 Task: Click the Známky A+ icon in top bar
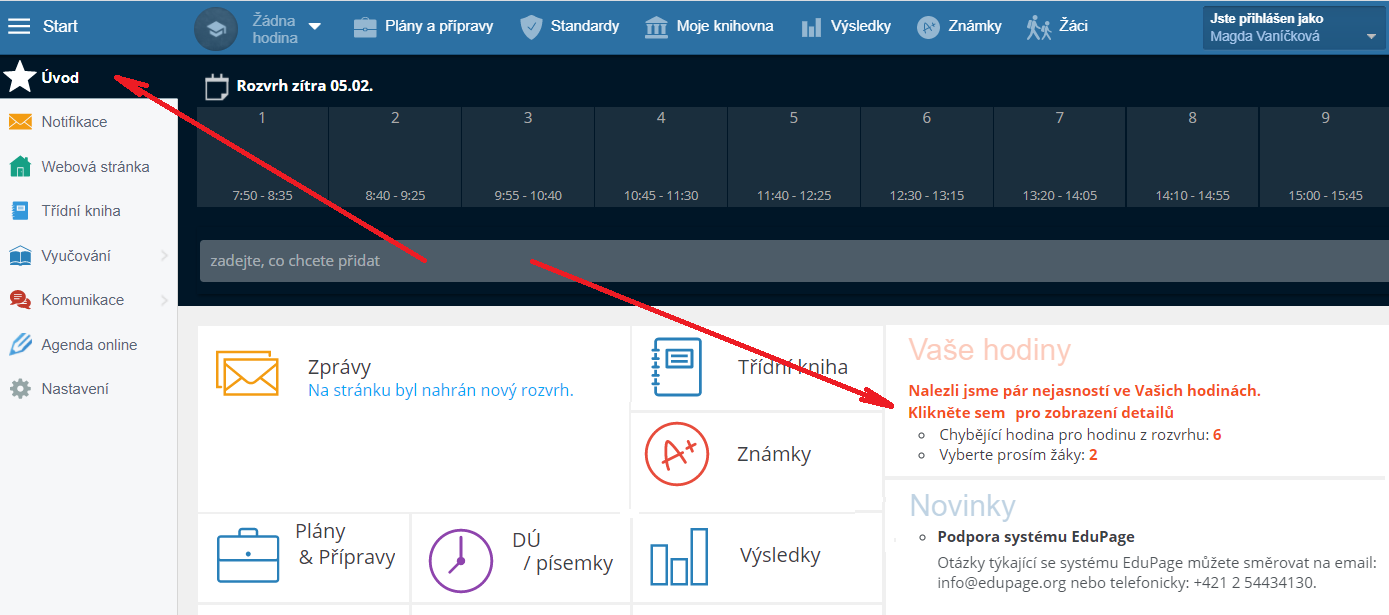point(928,27)
